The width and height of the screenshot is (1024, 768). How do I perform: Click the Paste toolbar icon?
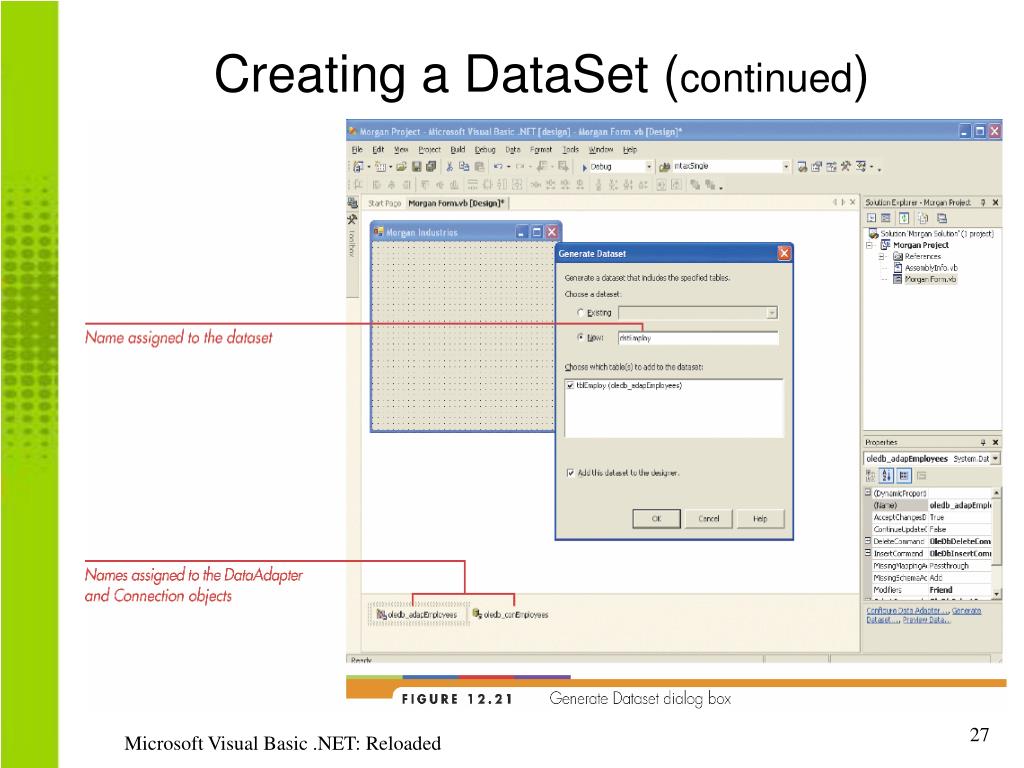tap(479, 167)
